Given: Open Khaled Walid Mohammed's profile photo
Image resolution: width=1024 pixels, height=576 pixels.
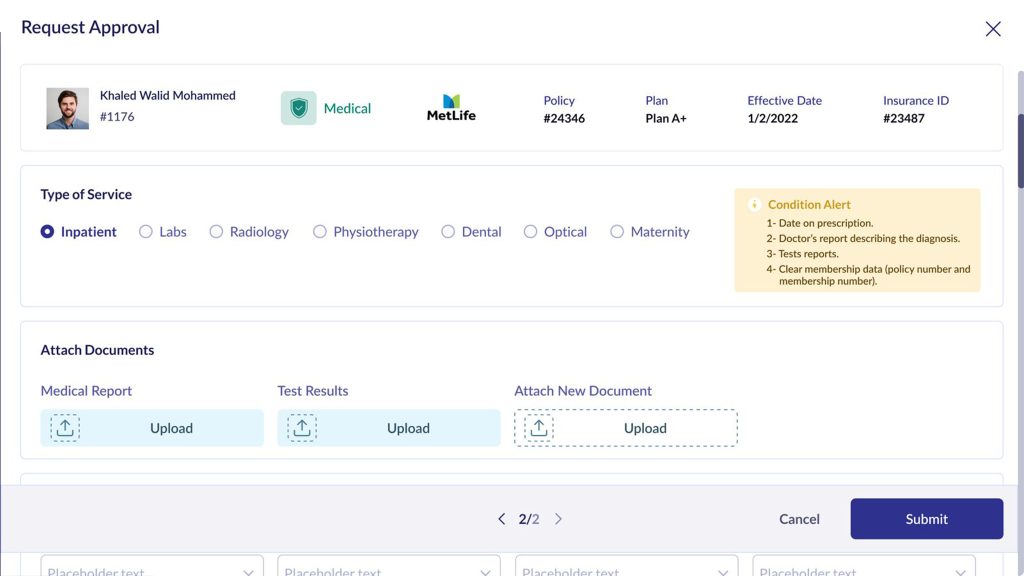Looking at the screenshot, I should (67, 108).
